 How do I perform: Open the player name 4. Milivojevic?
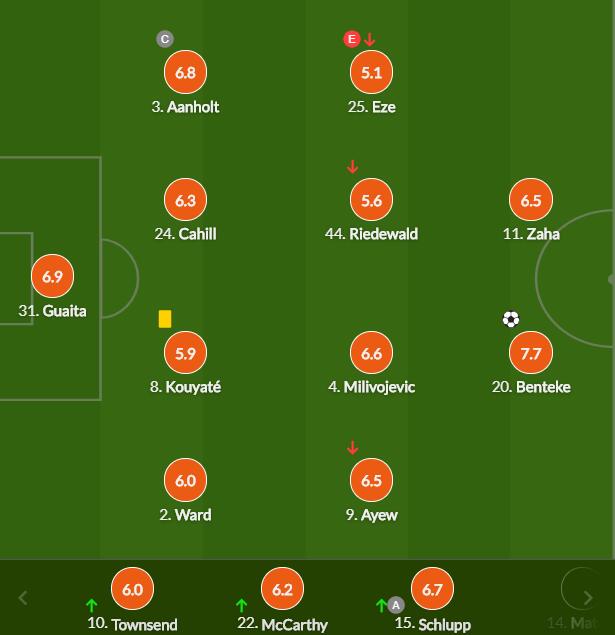tap(372, 387)
